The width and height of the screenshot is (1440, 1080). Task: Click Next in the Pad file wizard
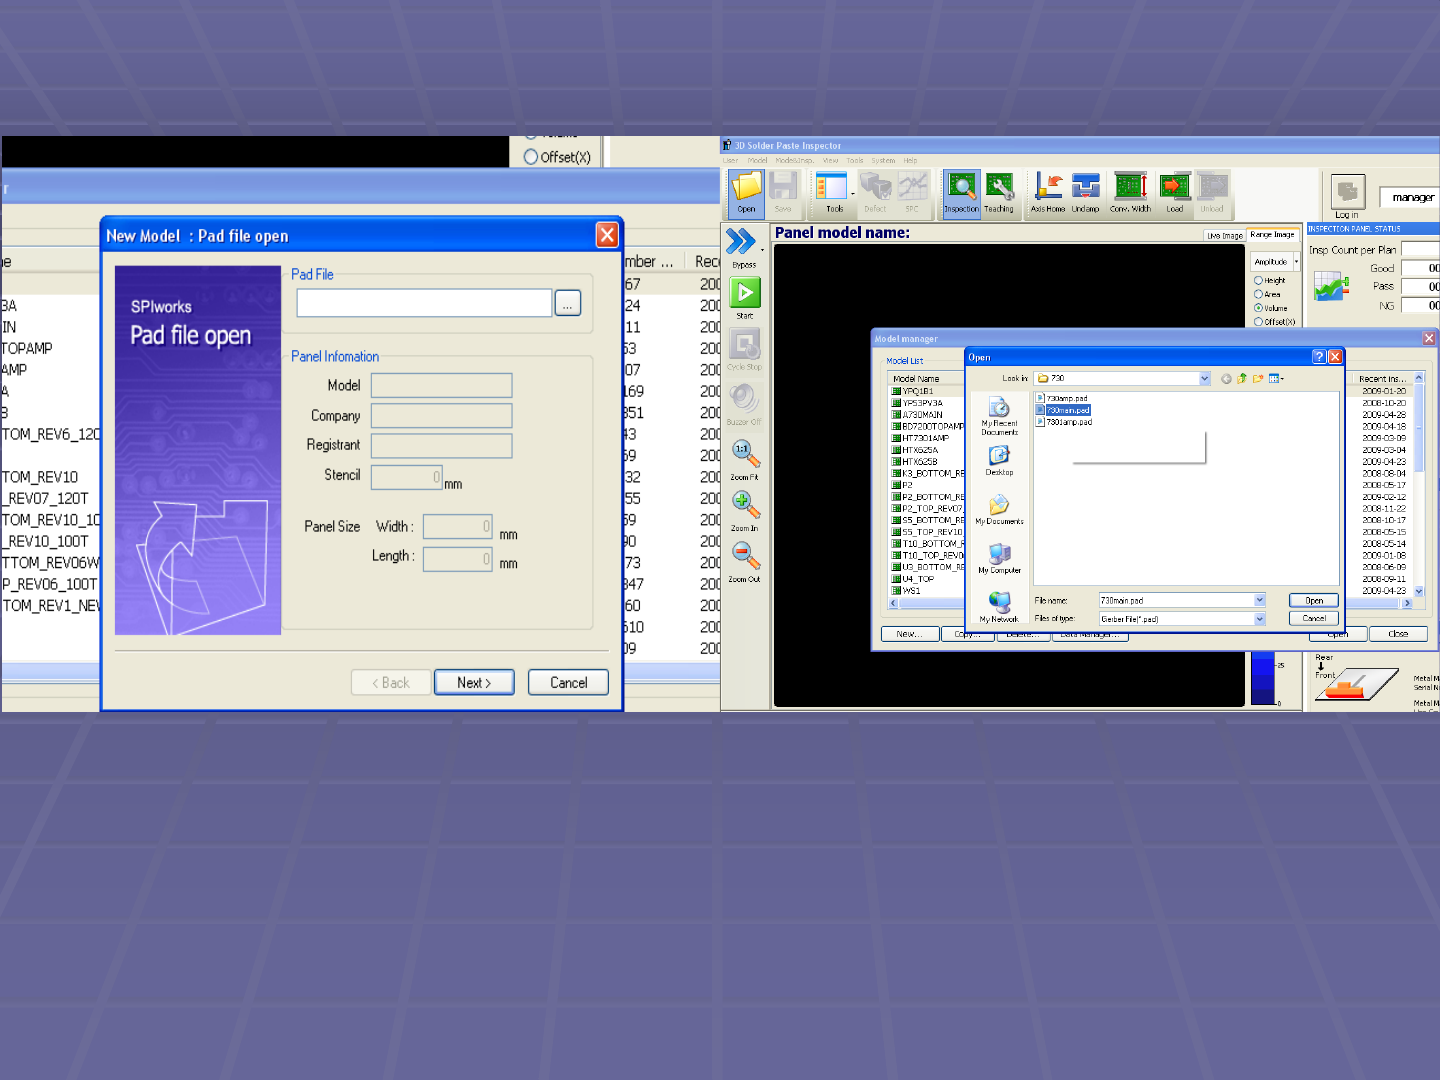(474, 683)
